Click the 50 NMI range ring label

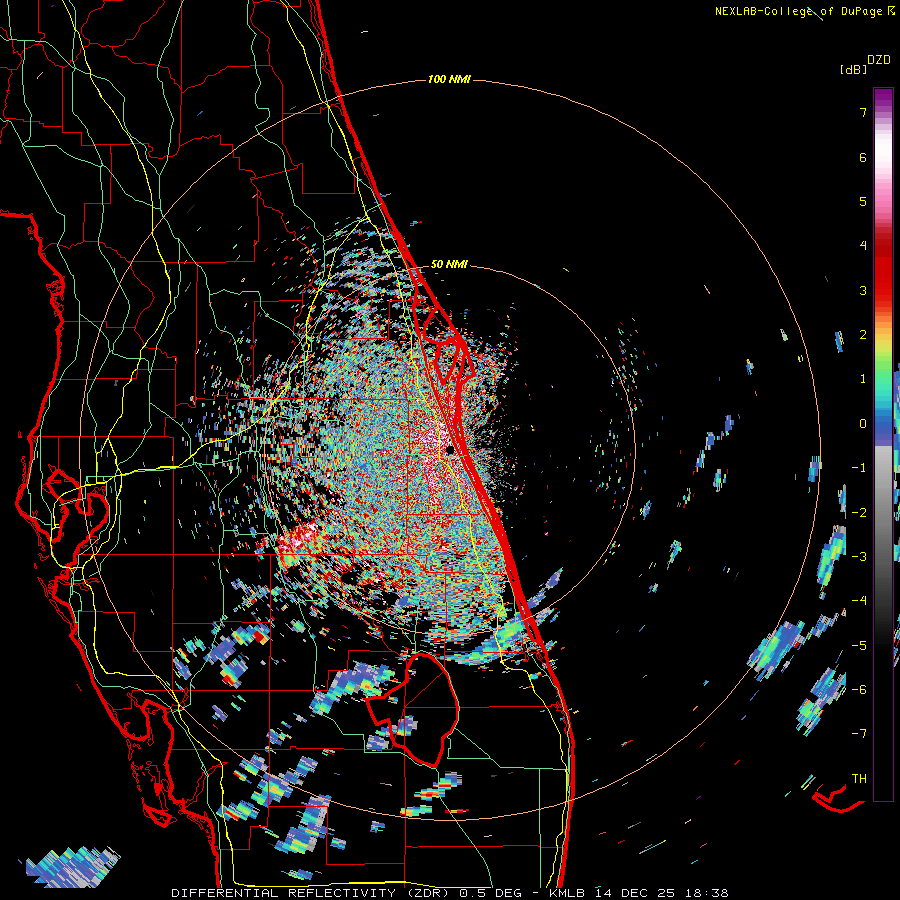tap(449, 265)
